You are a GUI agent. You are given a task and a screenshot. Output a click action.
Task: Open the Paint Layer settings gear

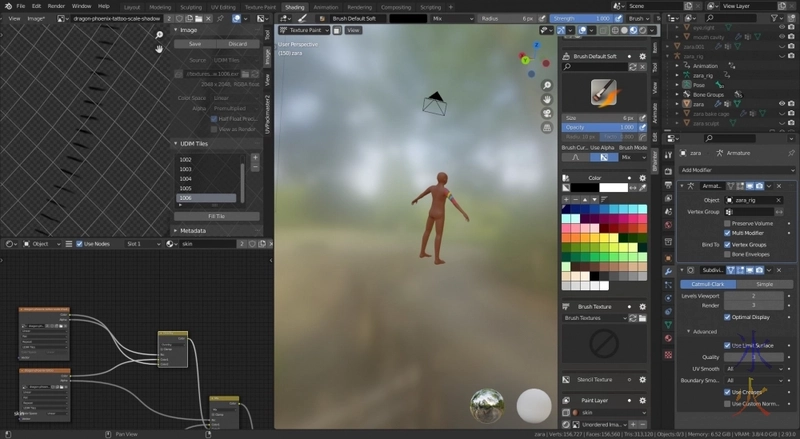(x=642, y=400)
